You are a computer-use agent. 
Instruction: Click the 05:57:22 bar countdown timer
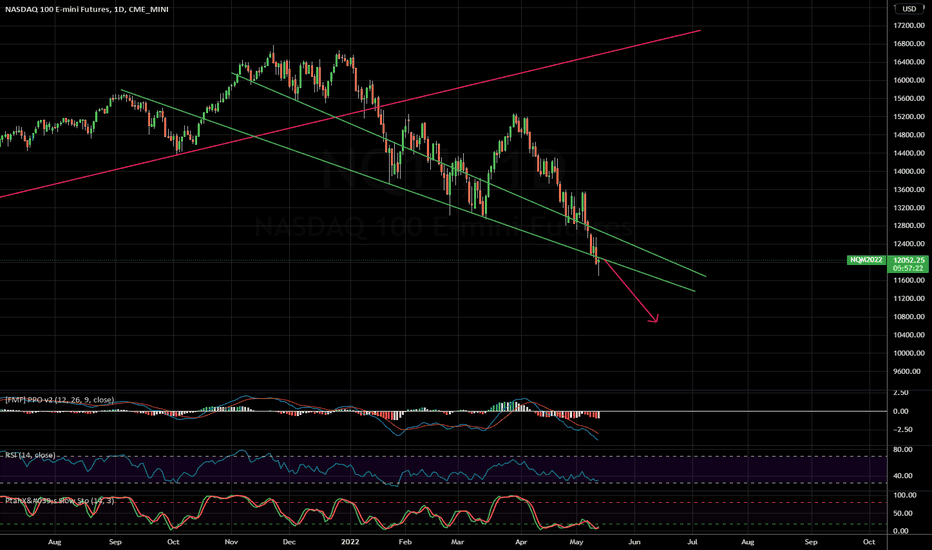coord(909,269)
